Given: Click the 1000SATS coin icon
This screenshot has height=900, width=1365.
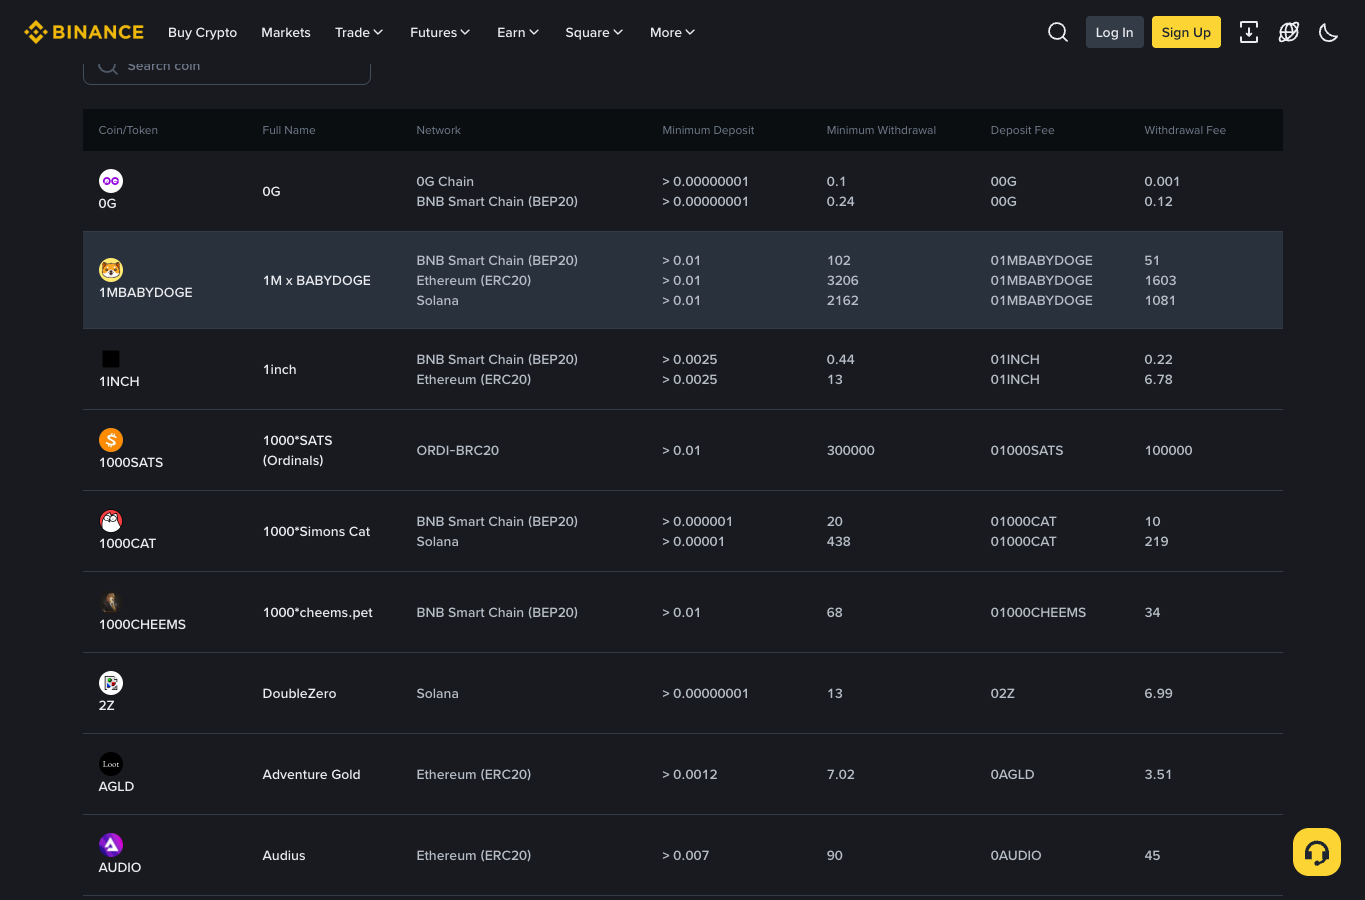Looking at the screenshot, I should pyautogui.click(x=111, y=440).
